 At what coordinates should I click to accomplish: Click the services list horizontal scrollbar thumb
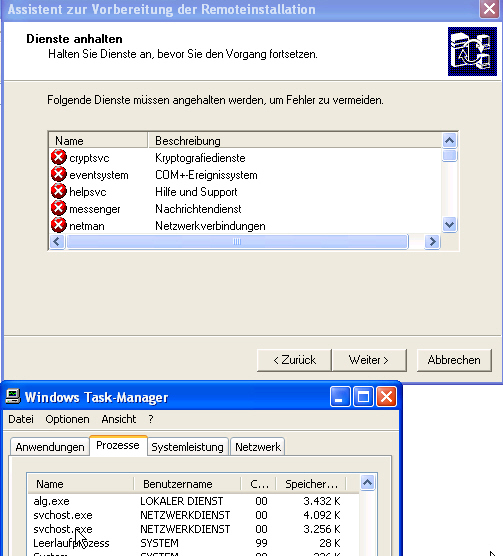click(x=237, y=241)
